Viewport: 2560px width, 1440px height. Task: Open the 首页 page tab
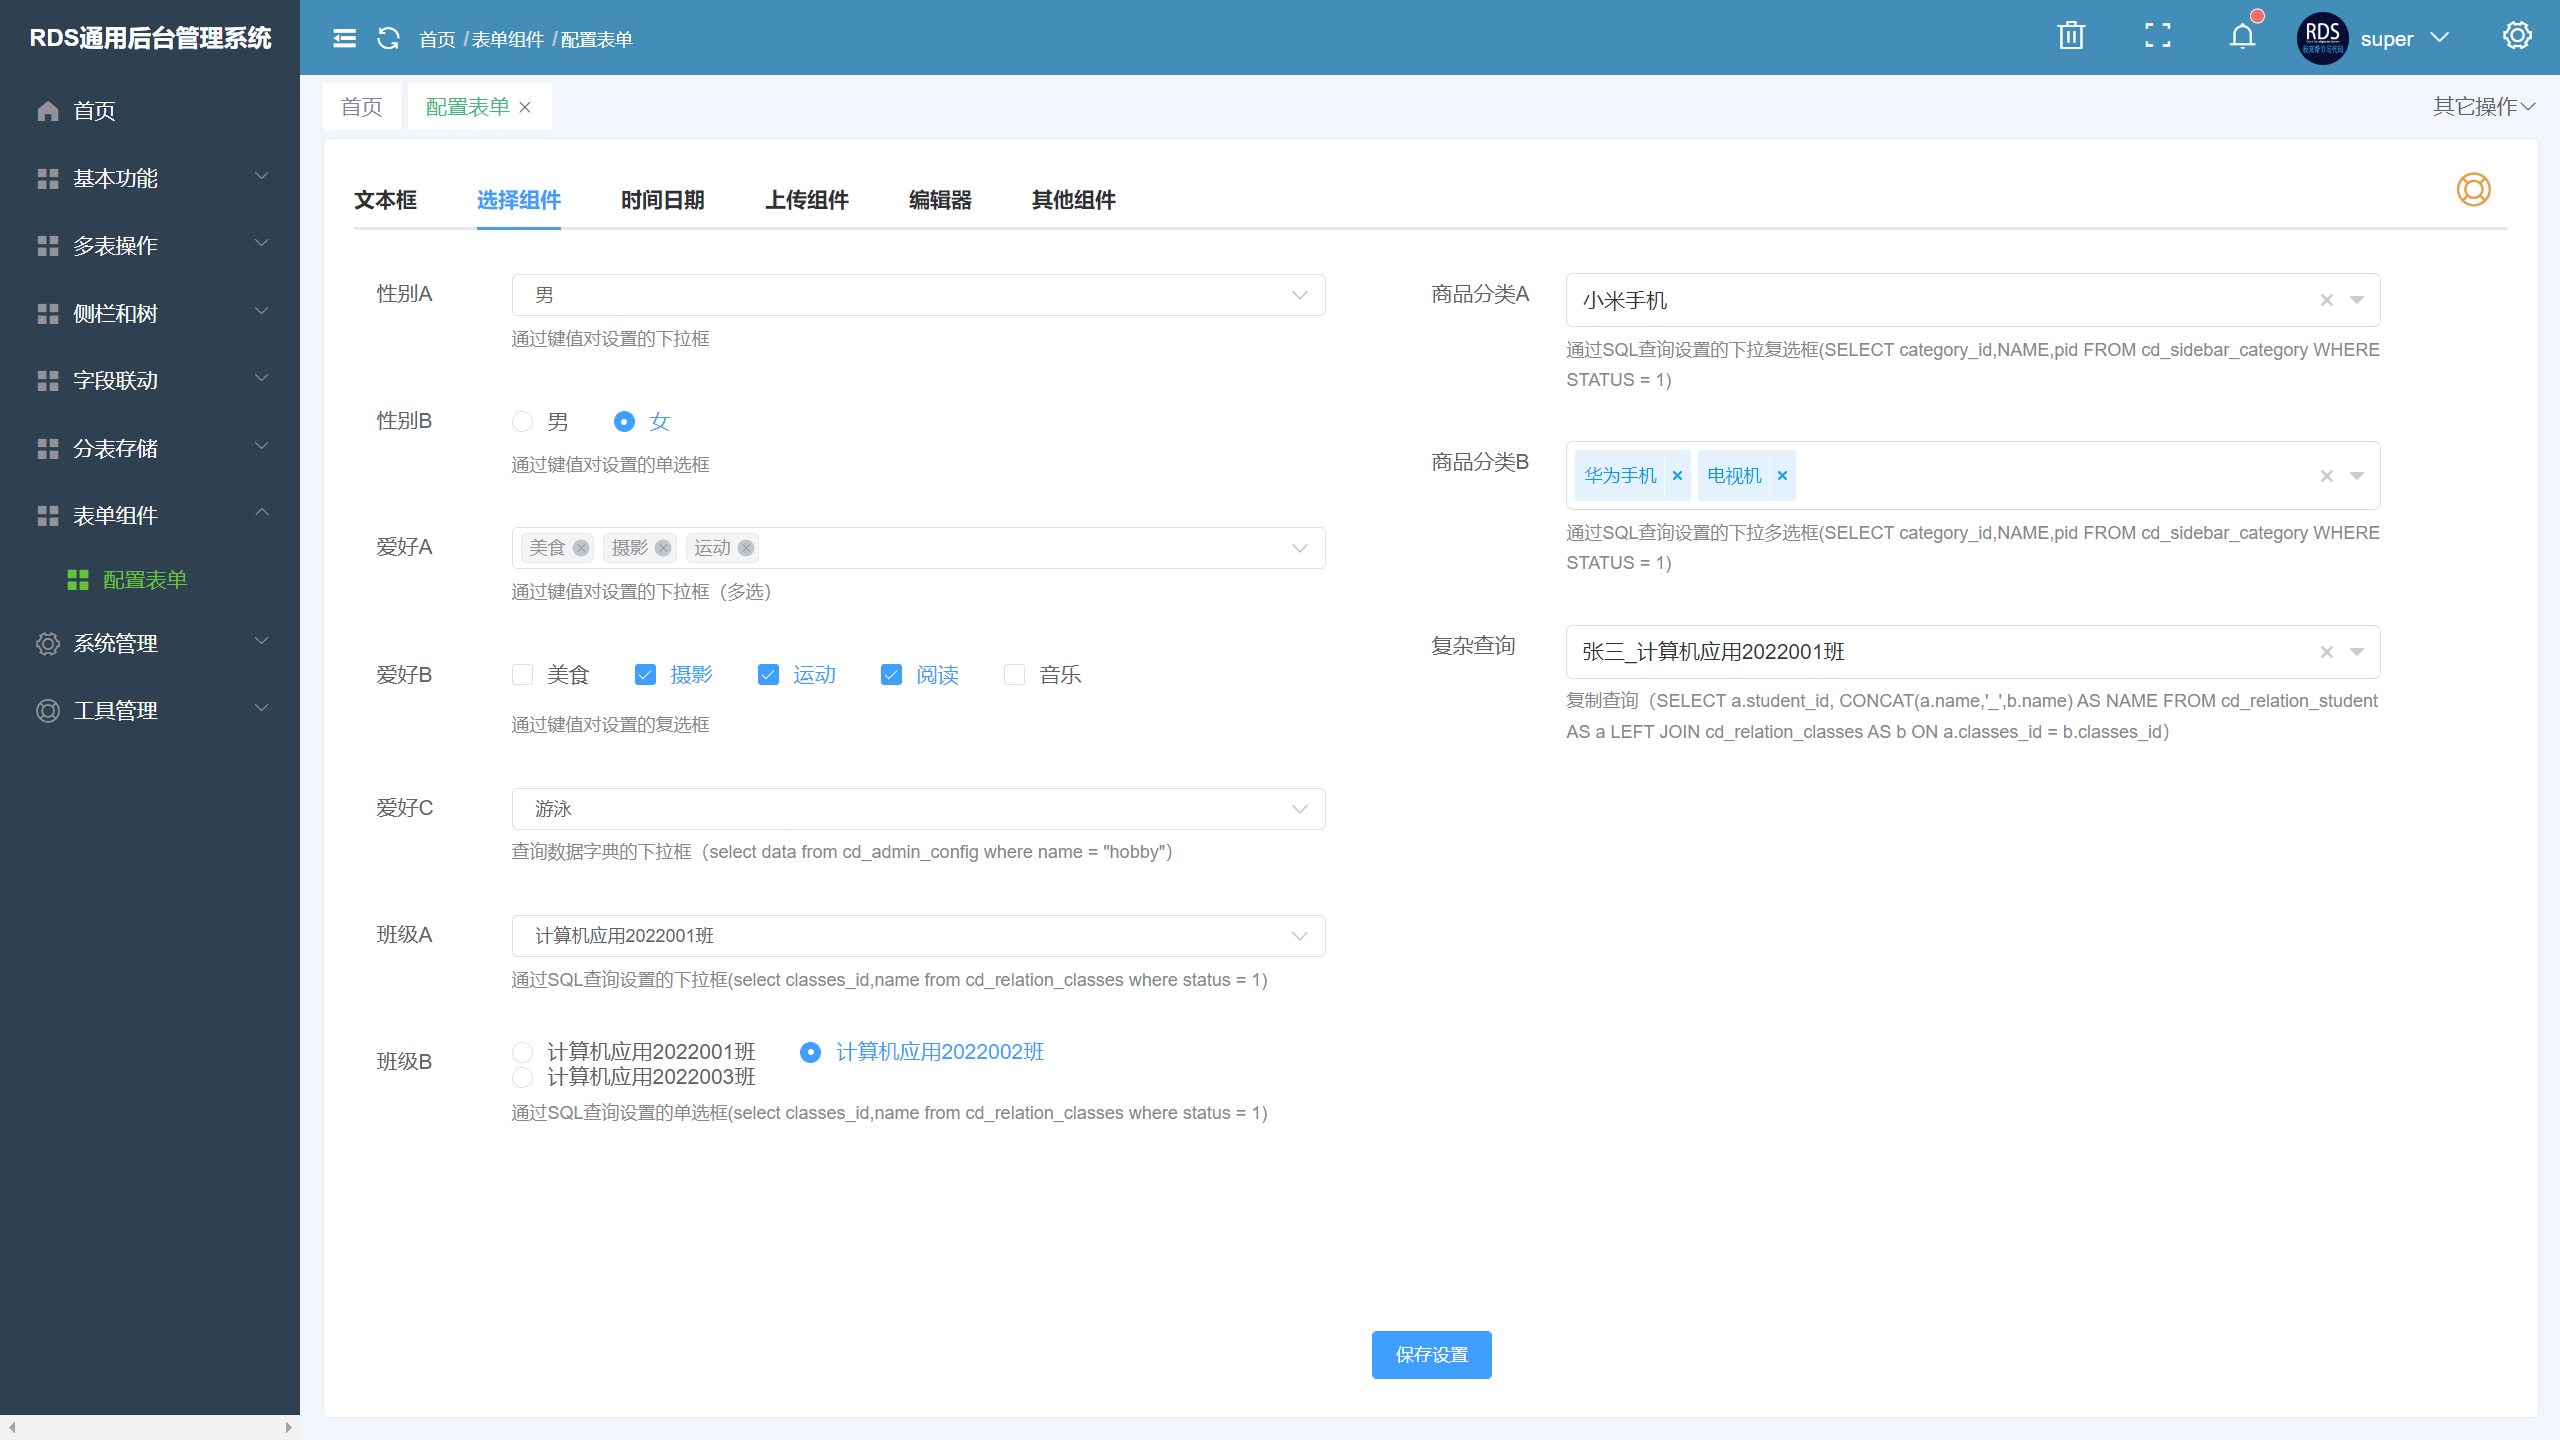361,107
